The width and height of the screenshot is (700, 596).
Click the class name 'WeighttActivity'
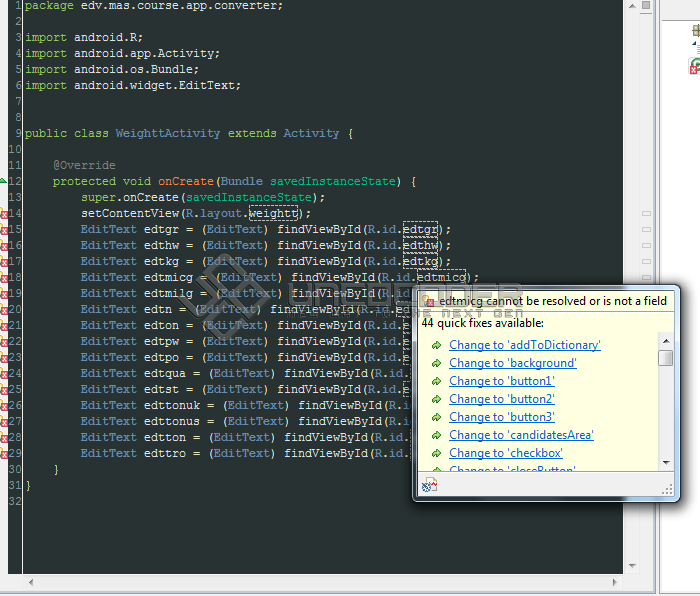(x=167, y=133)
